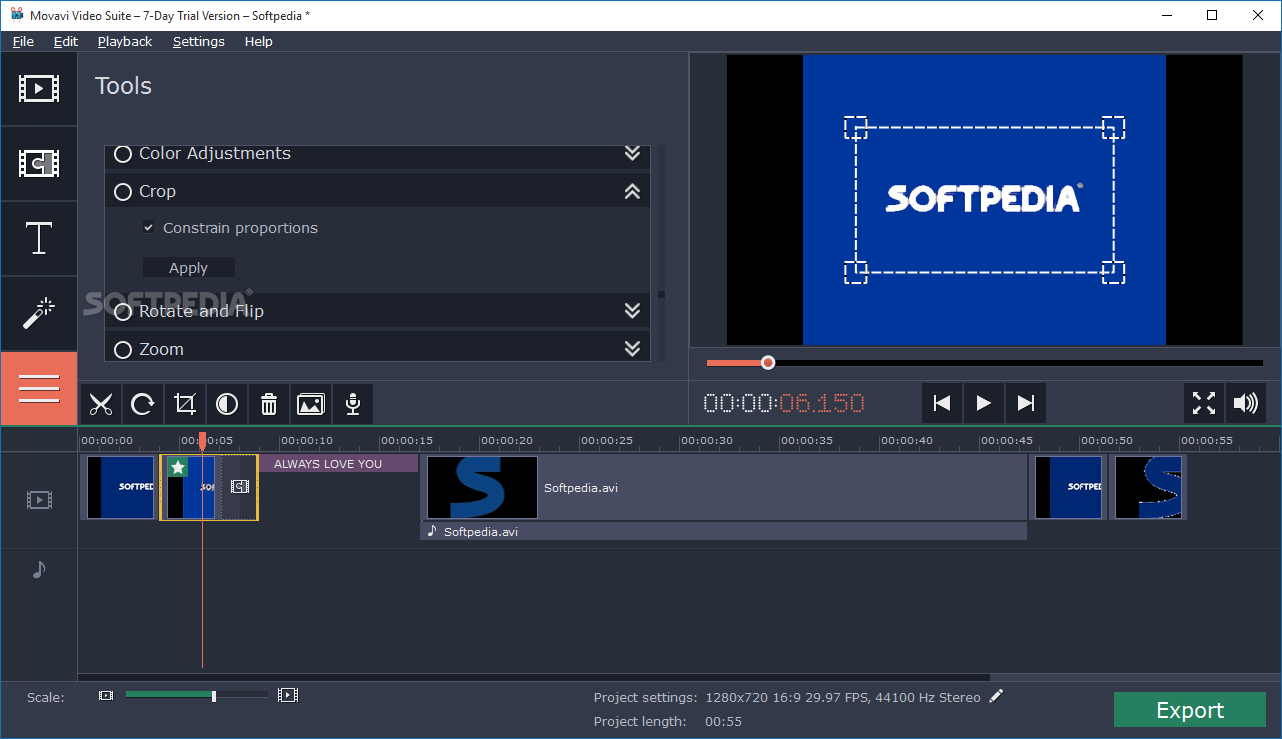1282x739 pixels.
Task: Select the Softpedia.avi video clip
Action: pyautogui.click(x=725, y=487)
